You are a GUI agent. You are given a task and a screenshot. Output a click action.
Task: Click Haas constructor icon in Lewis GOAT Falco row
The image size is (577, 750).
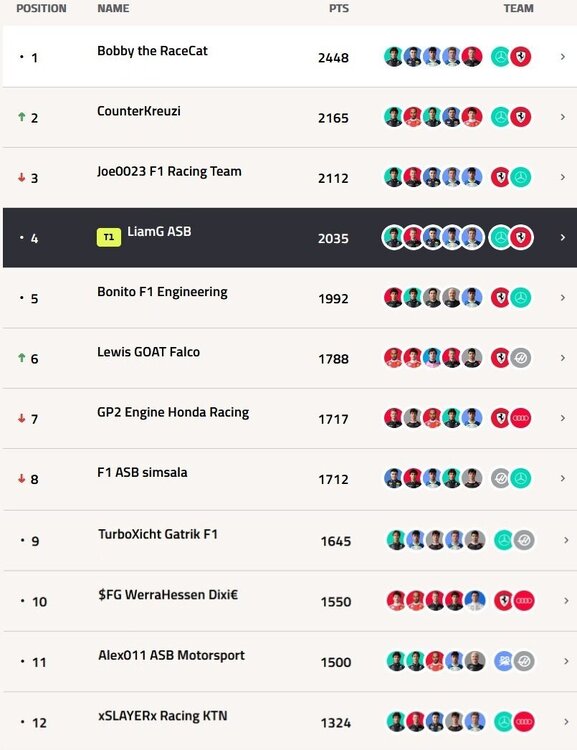[x=521, y=358]
